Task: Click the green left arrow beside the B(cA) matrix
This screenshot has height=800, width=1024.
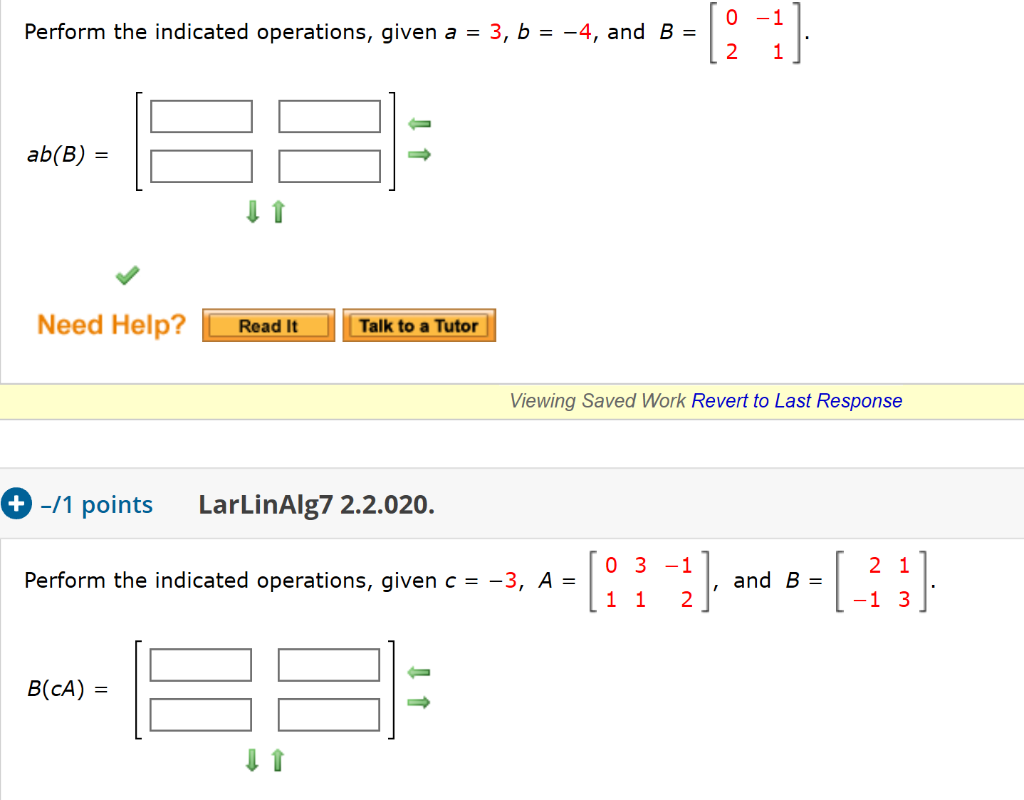Action: pos(418,673)
